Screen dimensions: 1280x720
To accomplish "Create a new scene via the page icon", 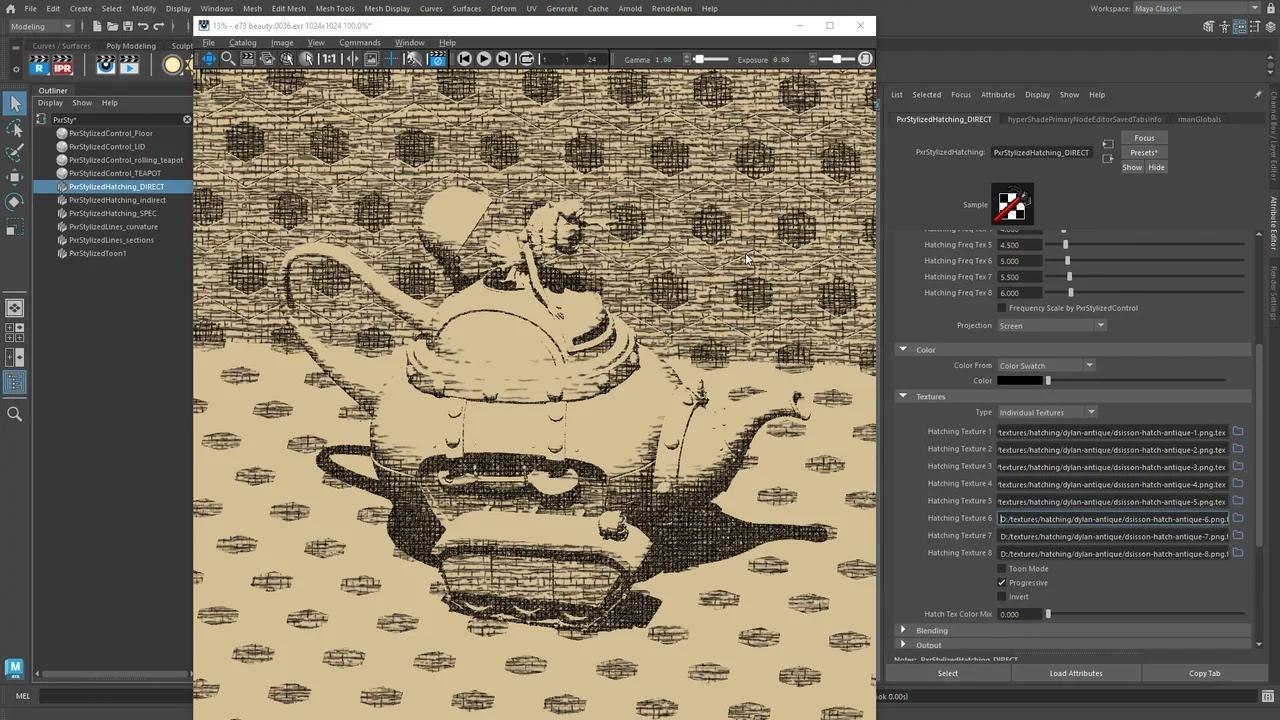I will tap(97, 26).
